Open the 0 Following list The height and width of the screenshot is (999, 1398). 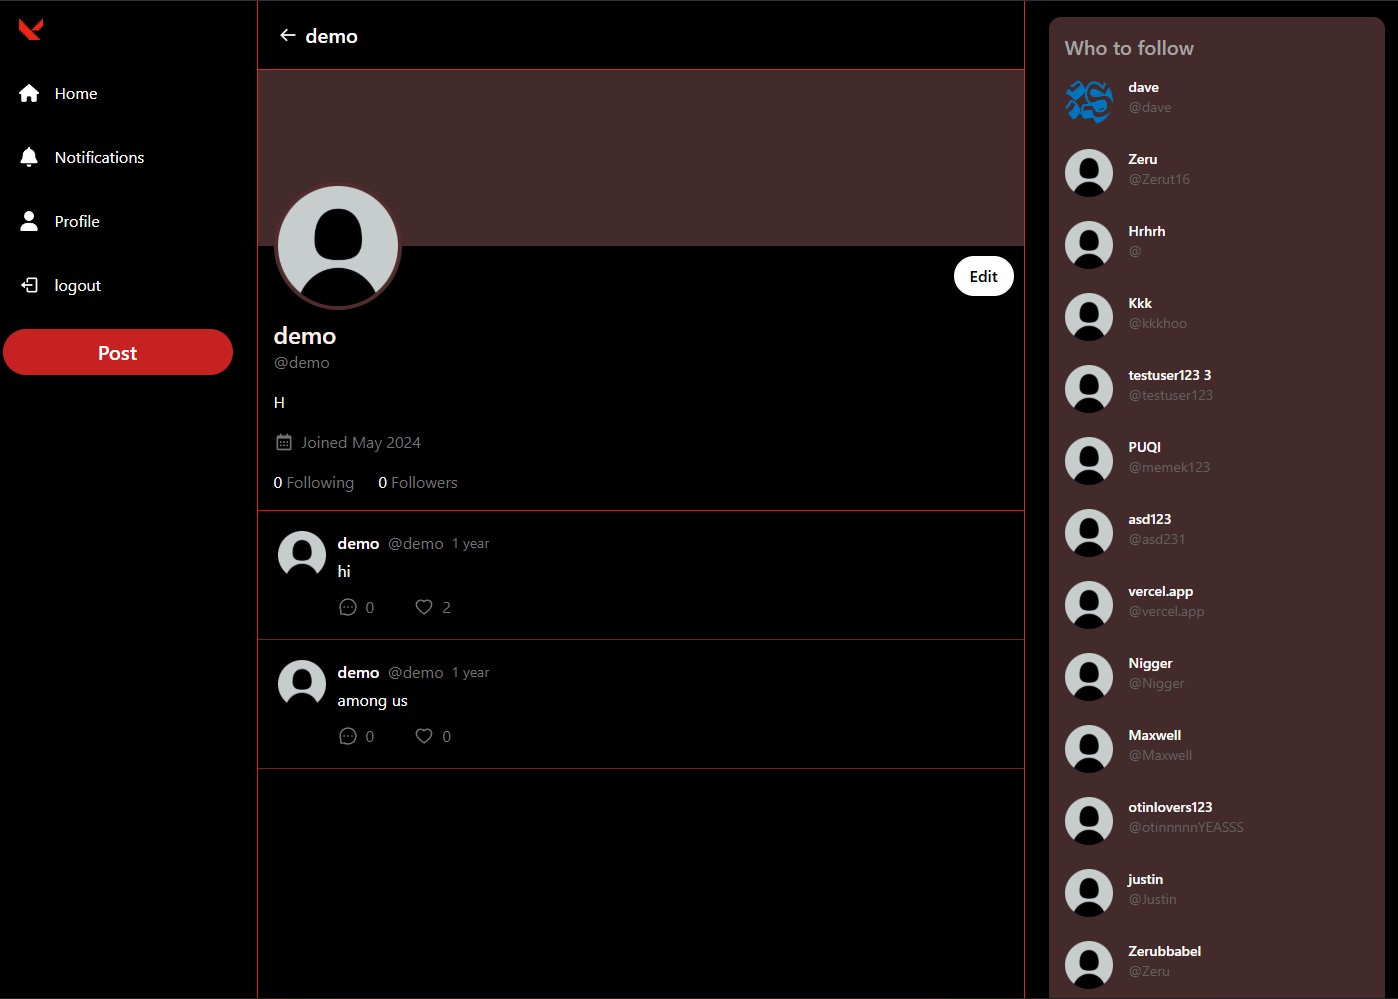pos(314,482)
